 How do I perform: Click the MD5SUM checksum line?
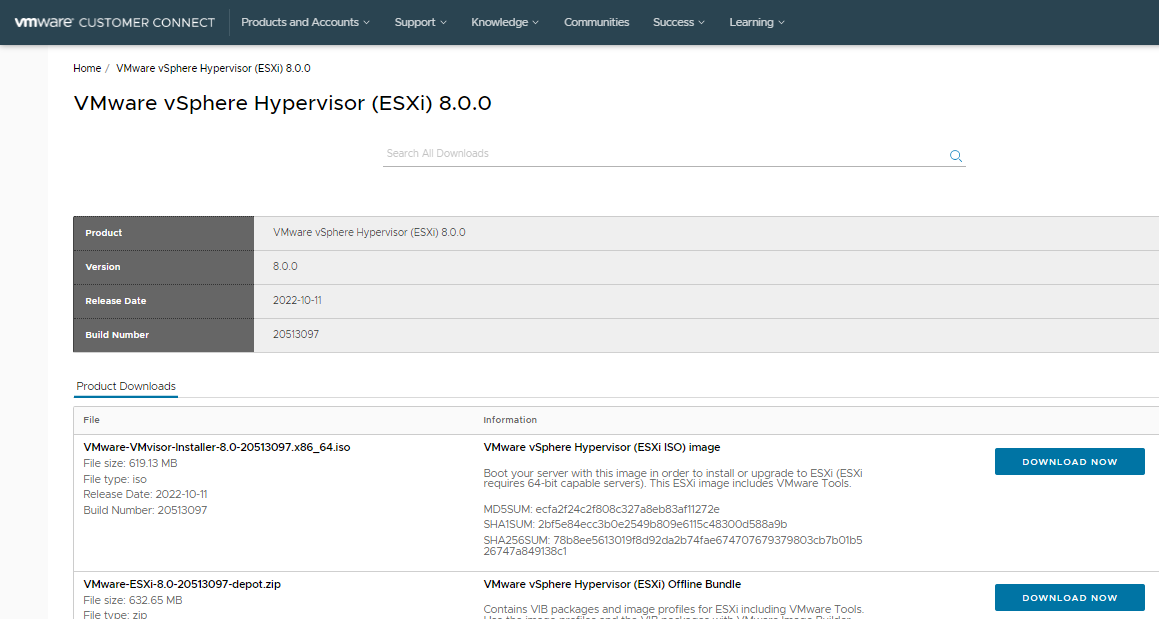tap(601, 509)
